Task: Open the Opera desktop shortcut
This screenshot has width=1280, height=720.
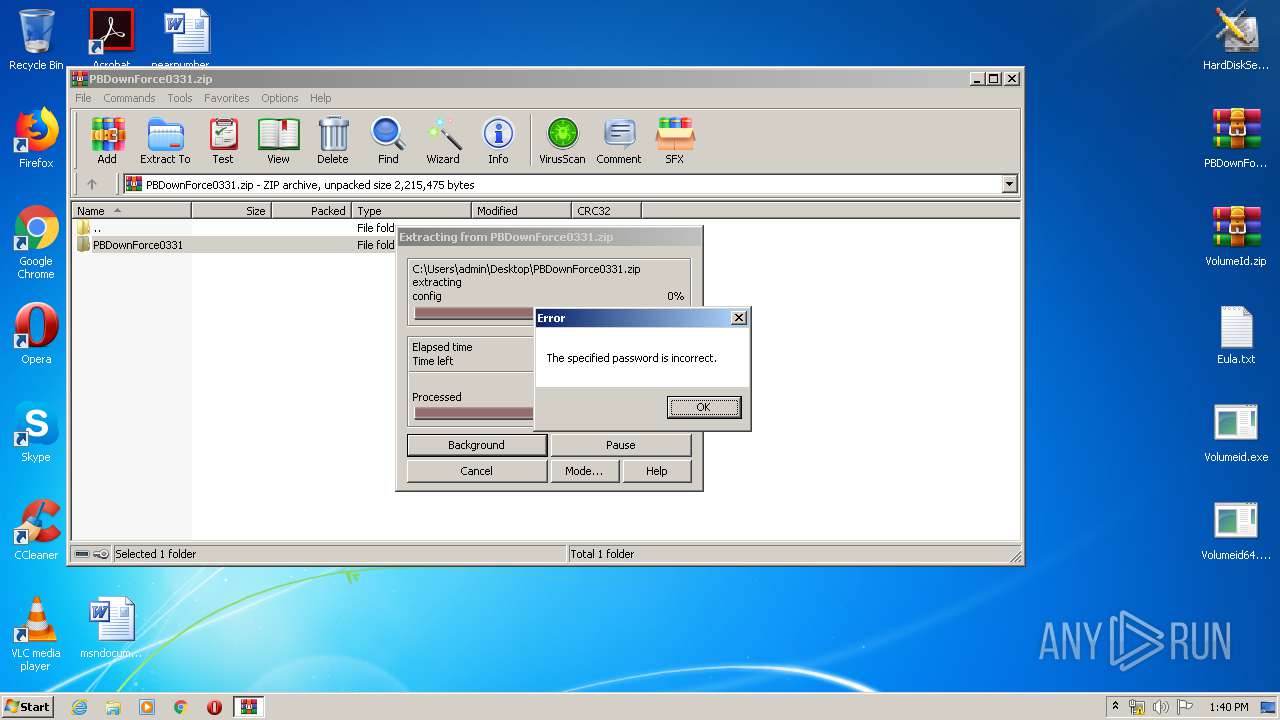Action: tap(36, 334)
